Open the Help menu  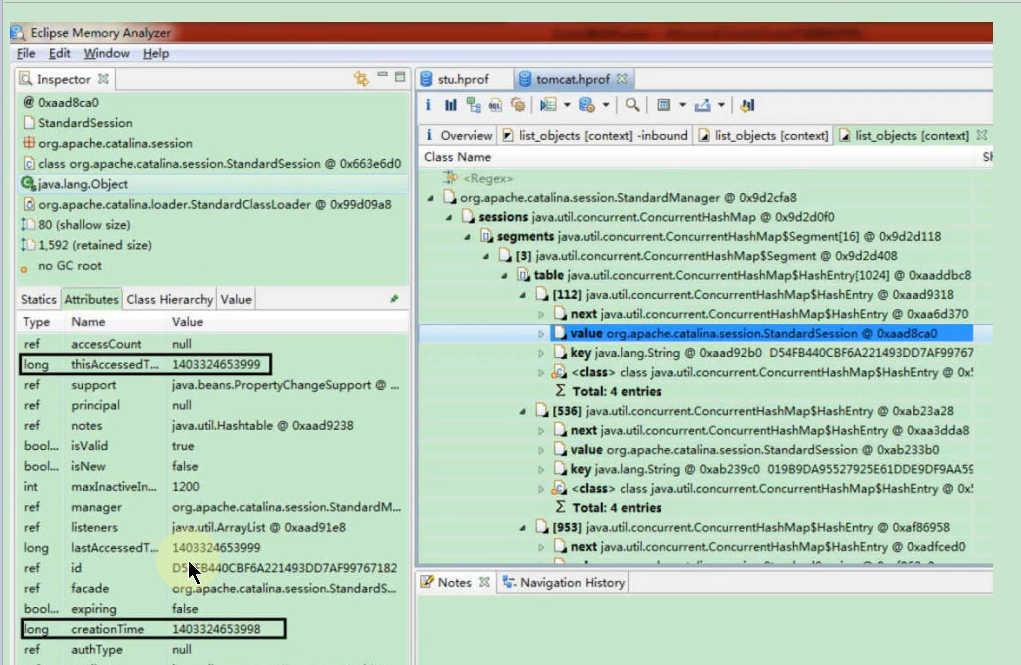pos(156,53)
